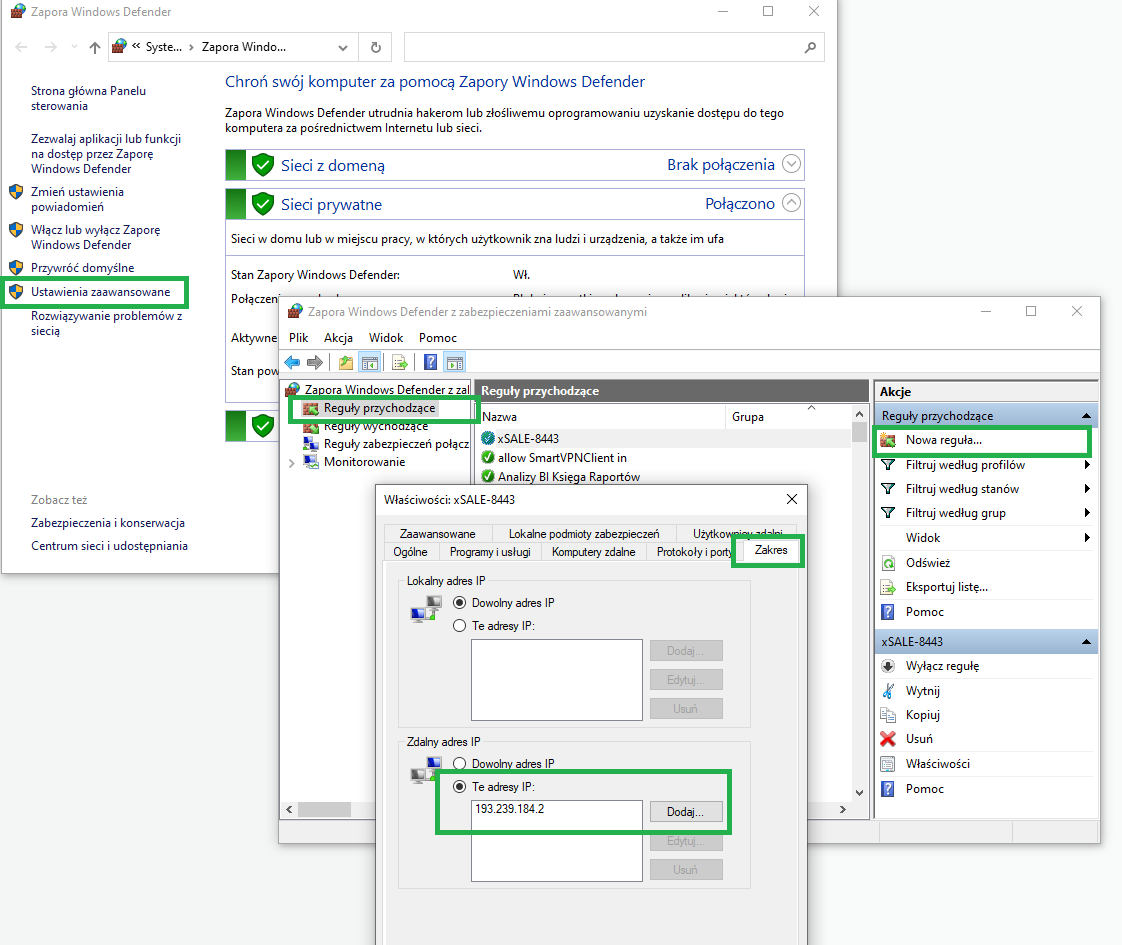Expand the Monitorowanie tree node

(x=292, y=463)
